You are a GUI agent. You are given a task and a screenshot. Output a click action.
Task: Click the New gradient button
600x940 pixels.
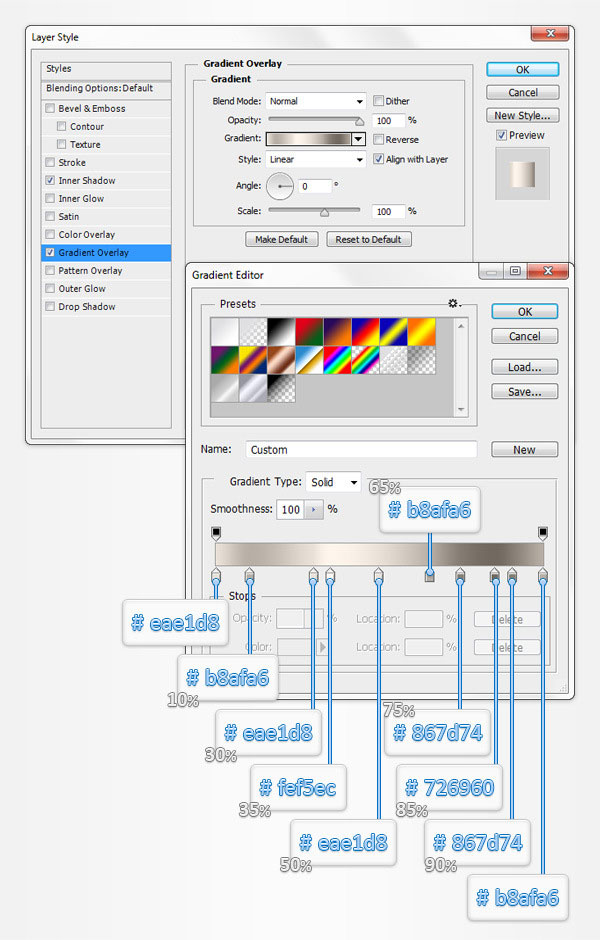[x=524, y=450]
